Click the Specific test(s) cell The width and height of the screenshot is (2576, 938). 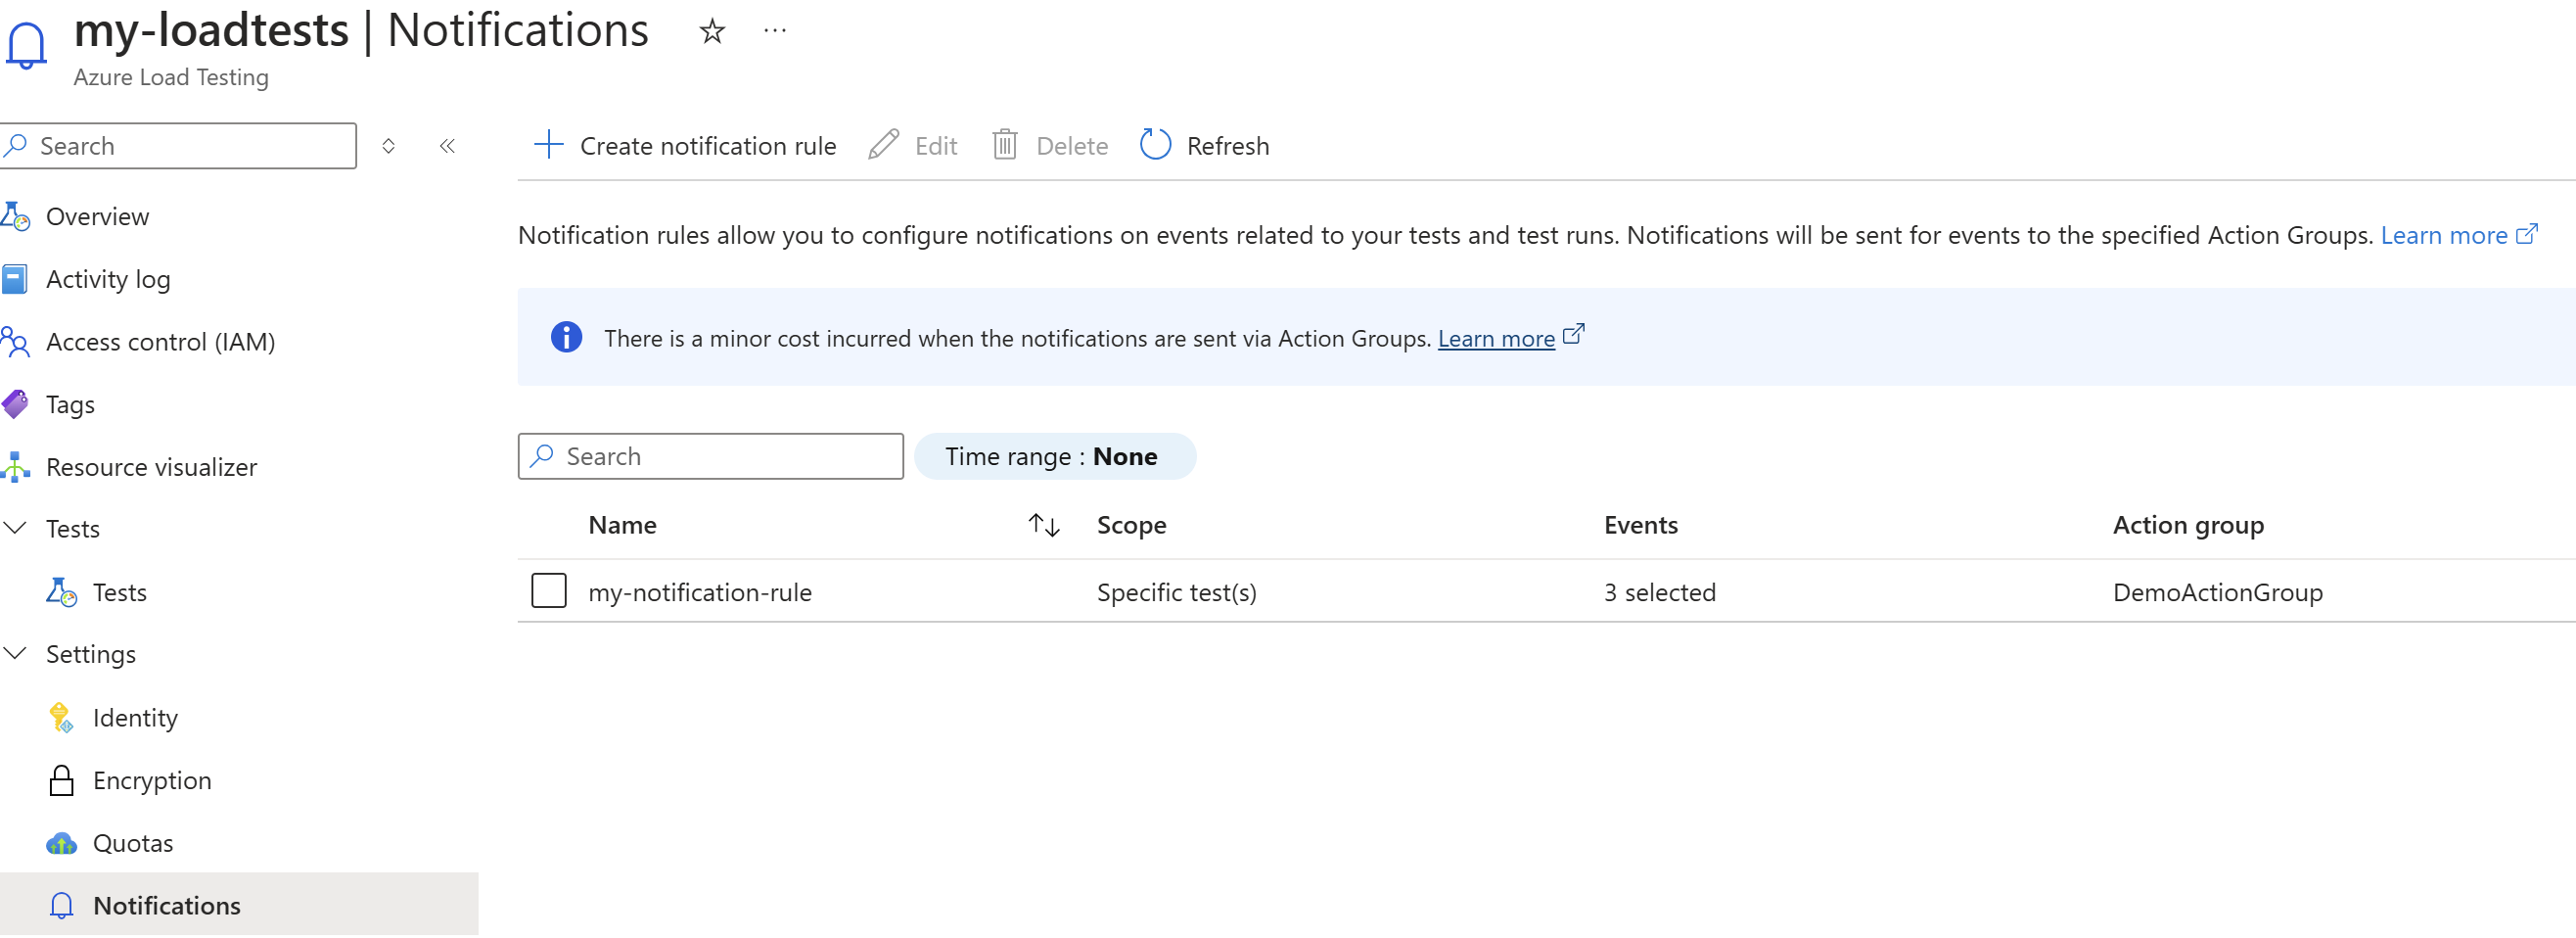coord(1176,592)
